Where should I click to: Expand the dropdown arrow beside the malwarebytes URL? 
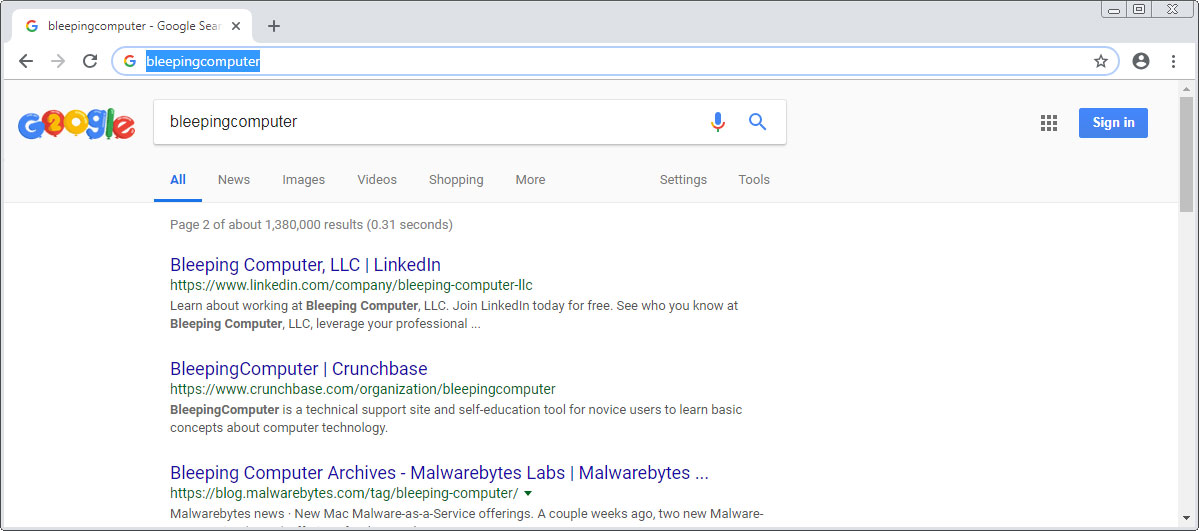[x=528, y=493]
